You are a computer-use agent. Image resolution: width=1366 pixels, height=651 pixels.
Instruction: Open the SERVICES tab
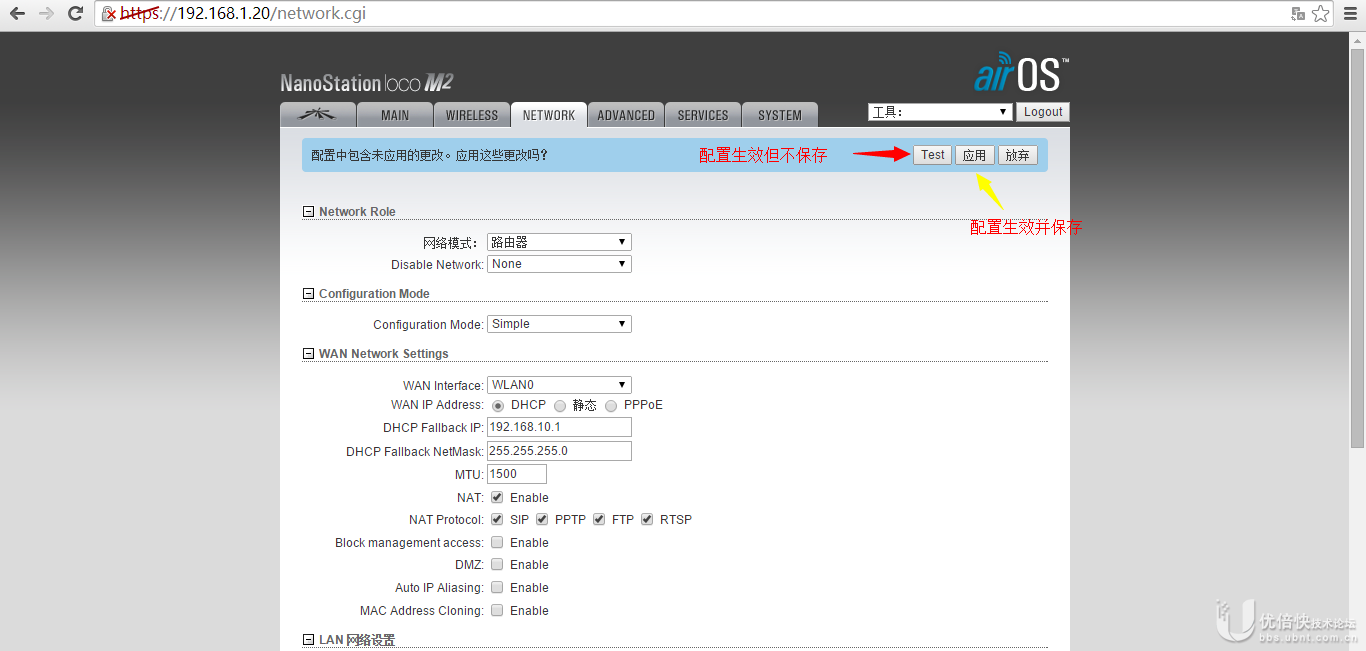tap(703, 114)
